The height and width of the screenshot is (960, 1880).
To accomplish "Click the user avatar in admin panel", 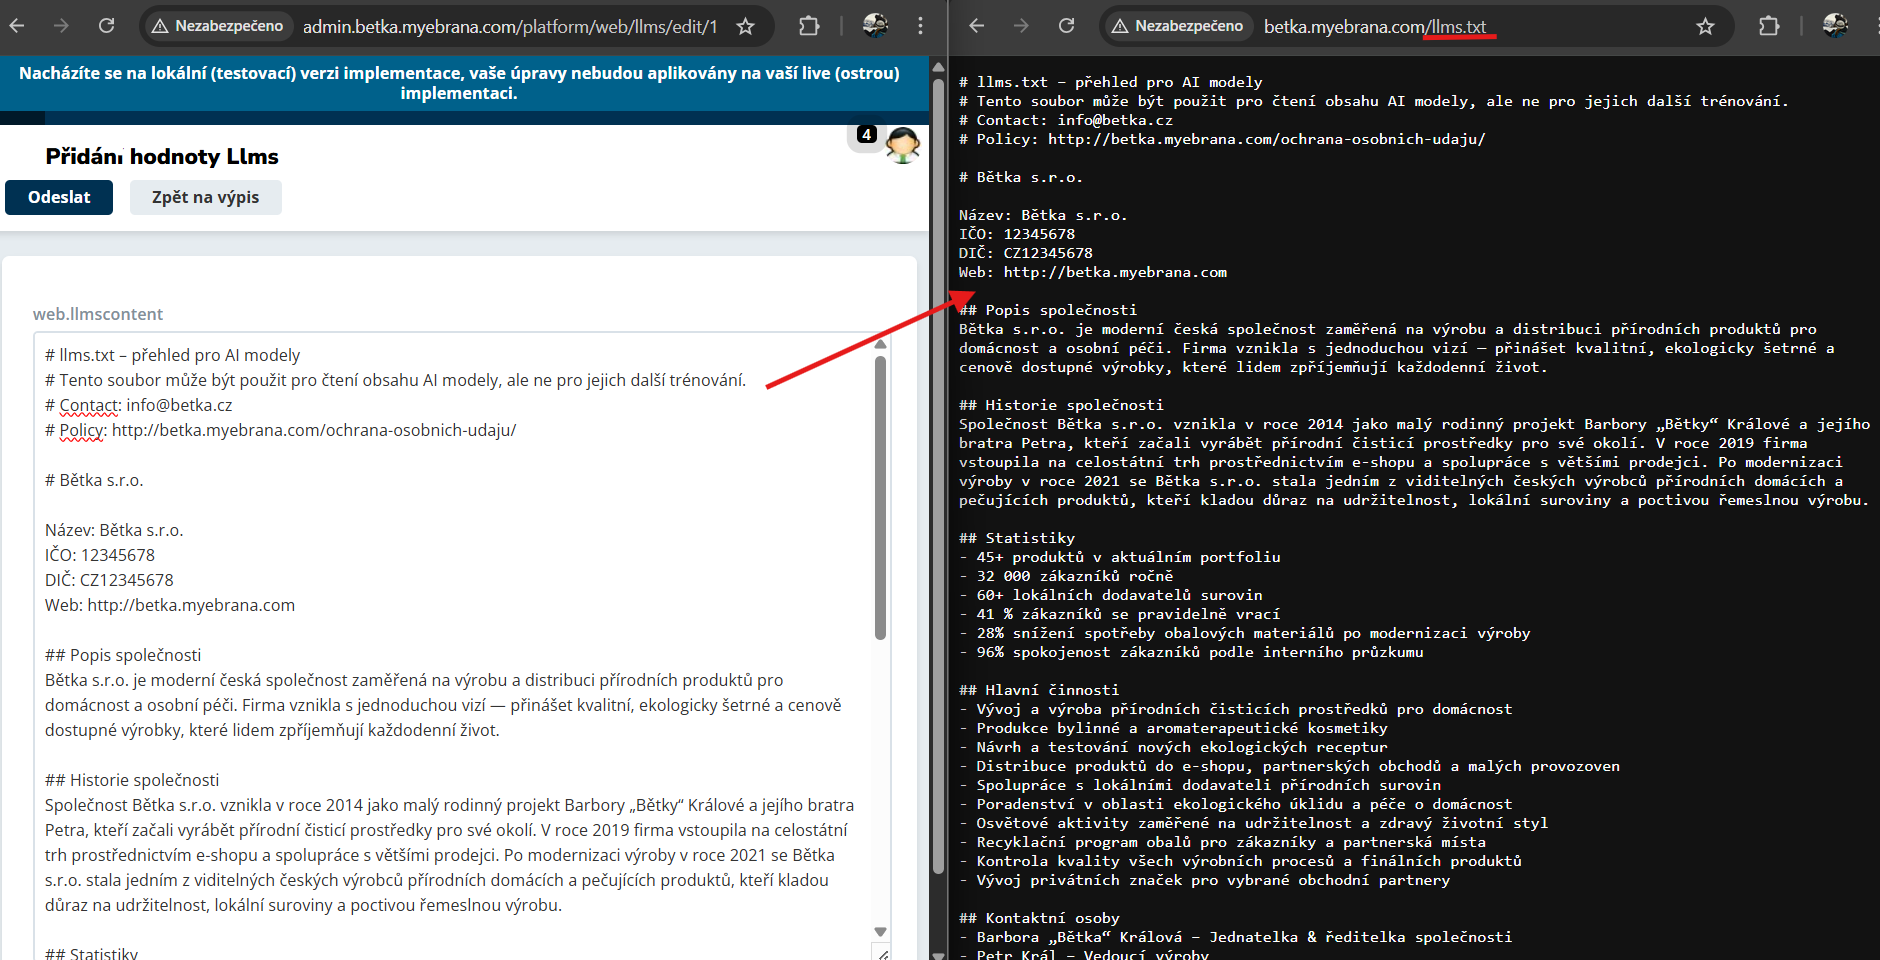I will [x=902, y=146].
